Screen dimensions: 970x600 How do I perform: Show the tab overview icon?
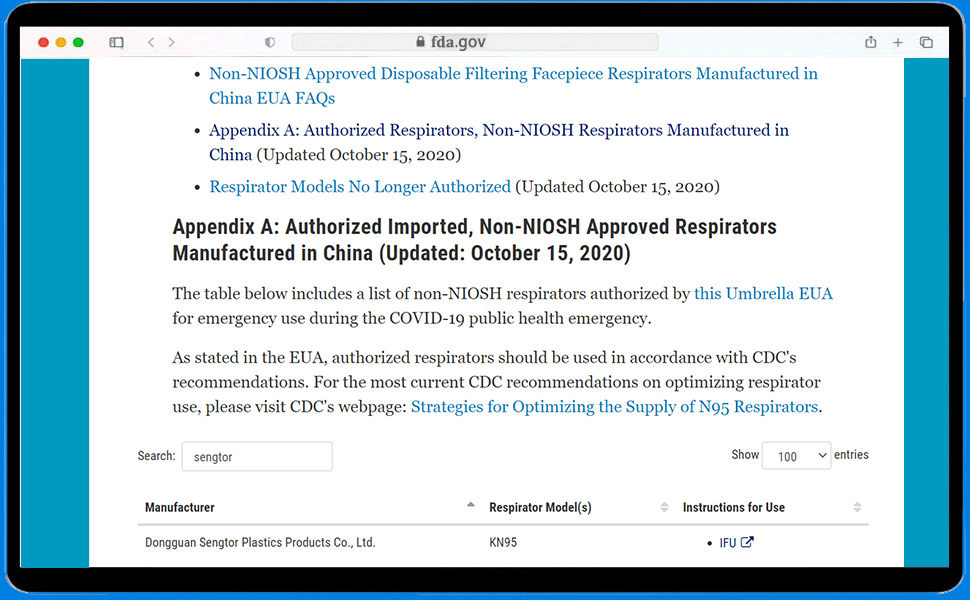tap(926, 43)
